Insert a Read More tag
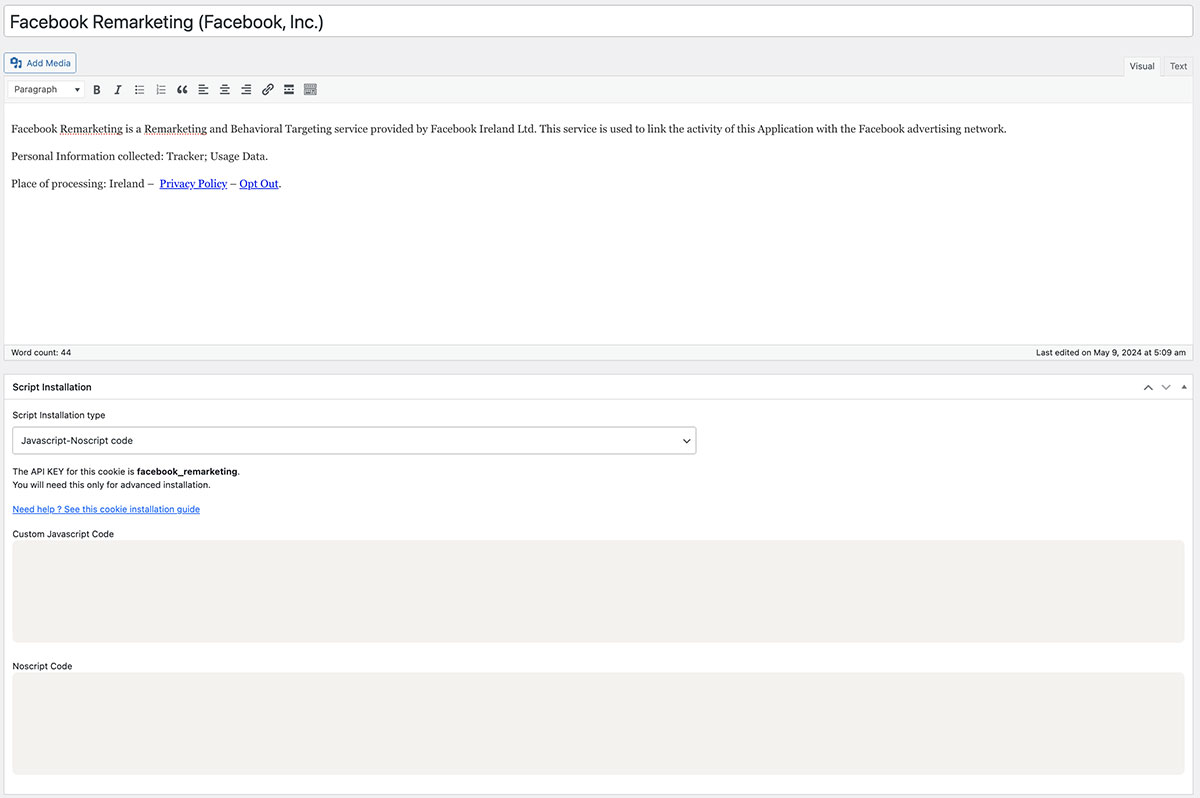1200x798 pixels. click(289, 90)
